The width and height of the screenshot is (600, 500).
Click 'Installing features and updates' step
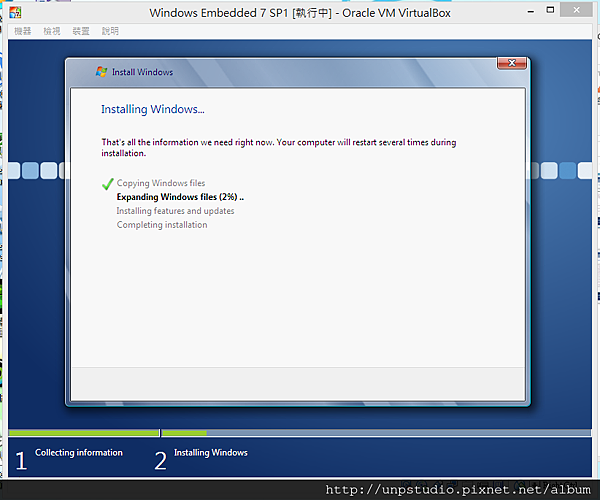click(x=175, y=211)
